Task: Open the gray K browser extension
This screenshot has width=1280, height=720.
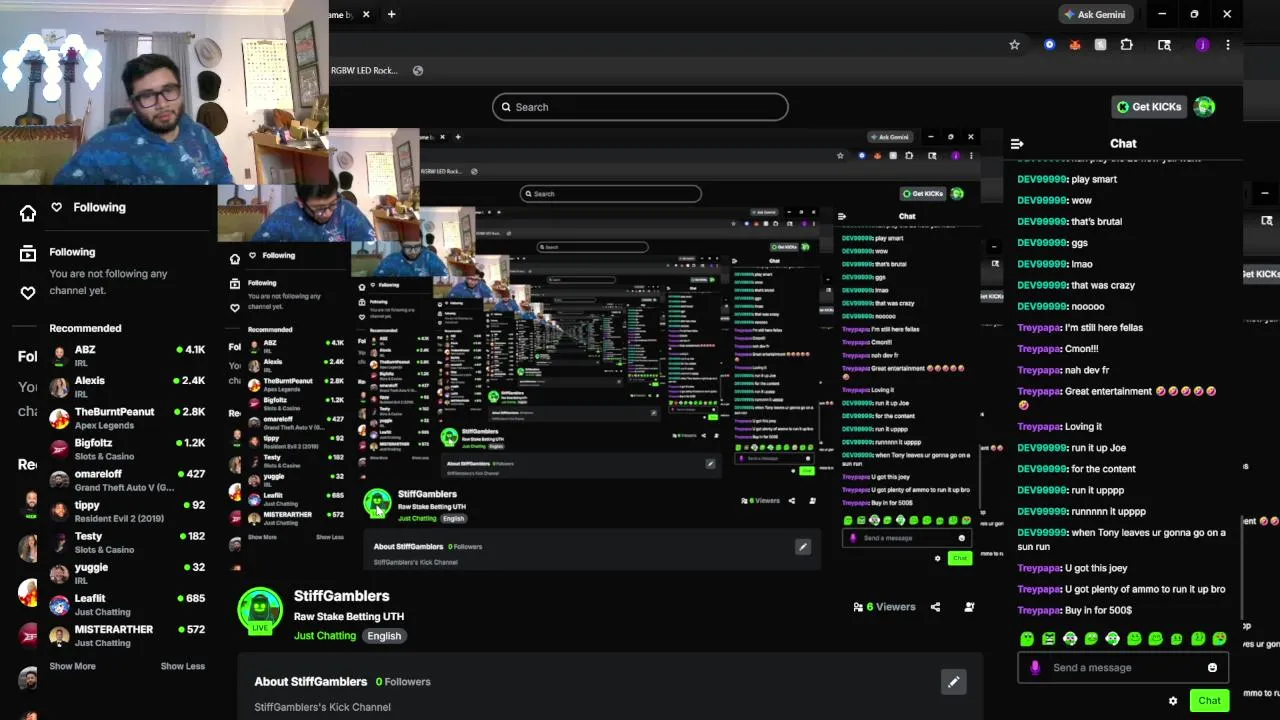Action: (x=1100, y=45)
